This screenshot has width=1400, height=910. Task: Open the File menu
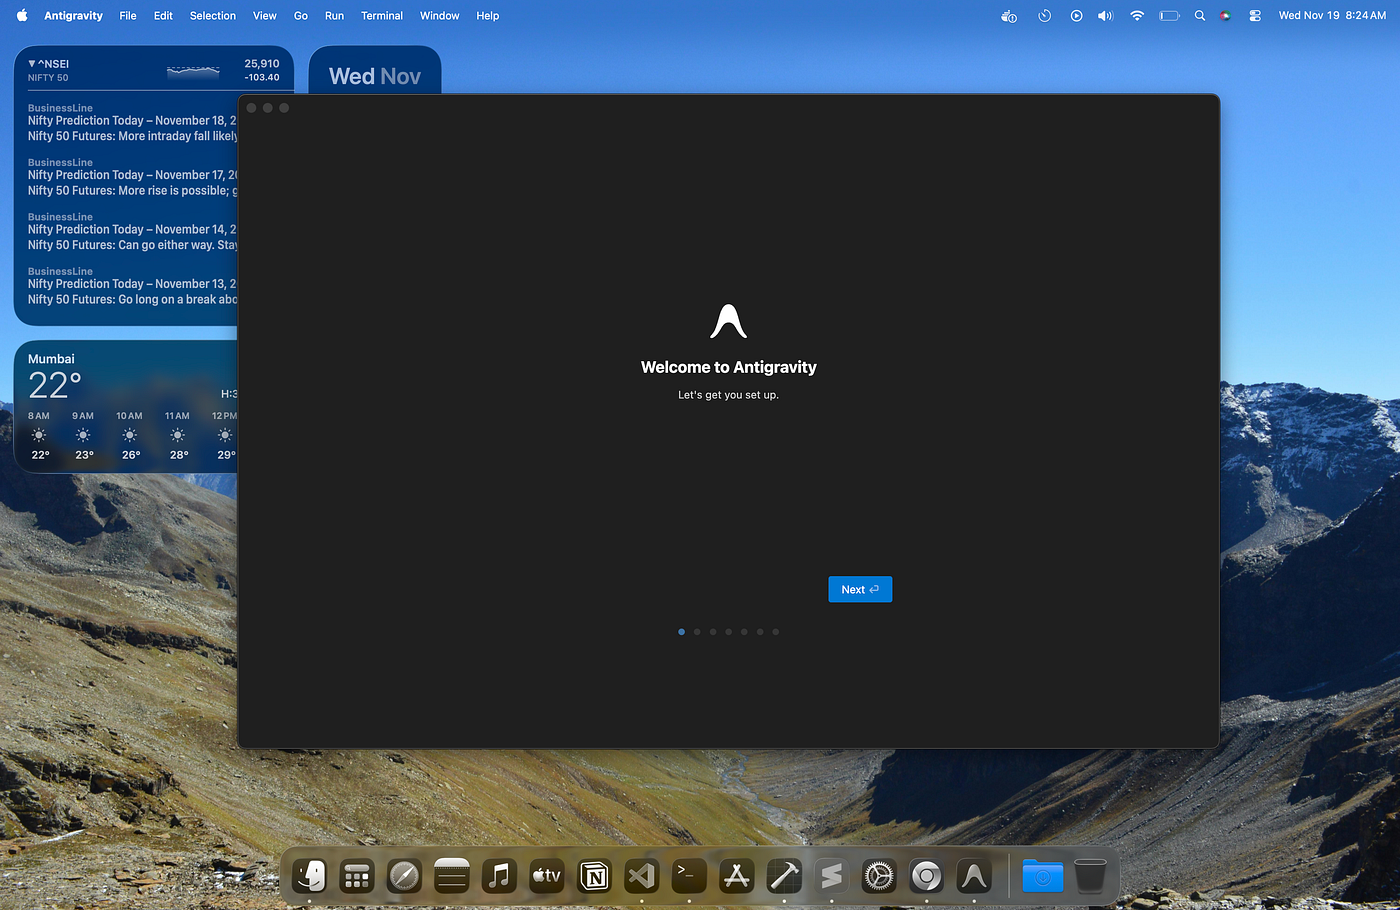128,16
